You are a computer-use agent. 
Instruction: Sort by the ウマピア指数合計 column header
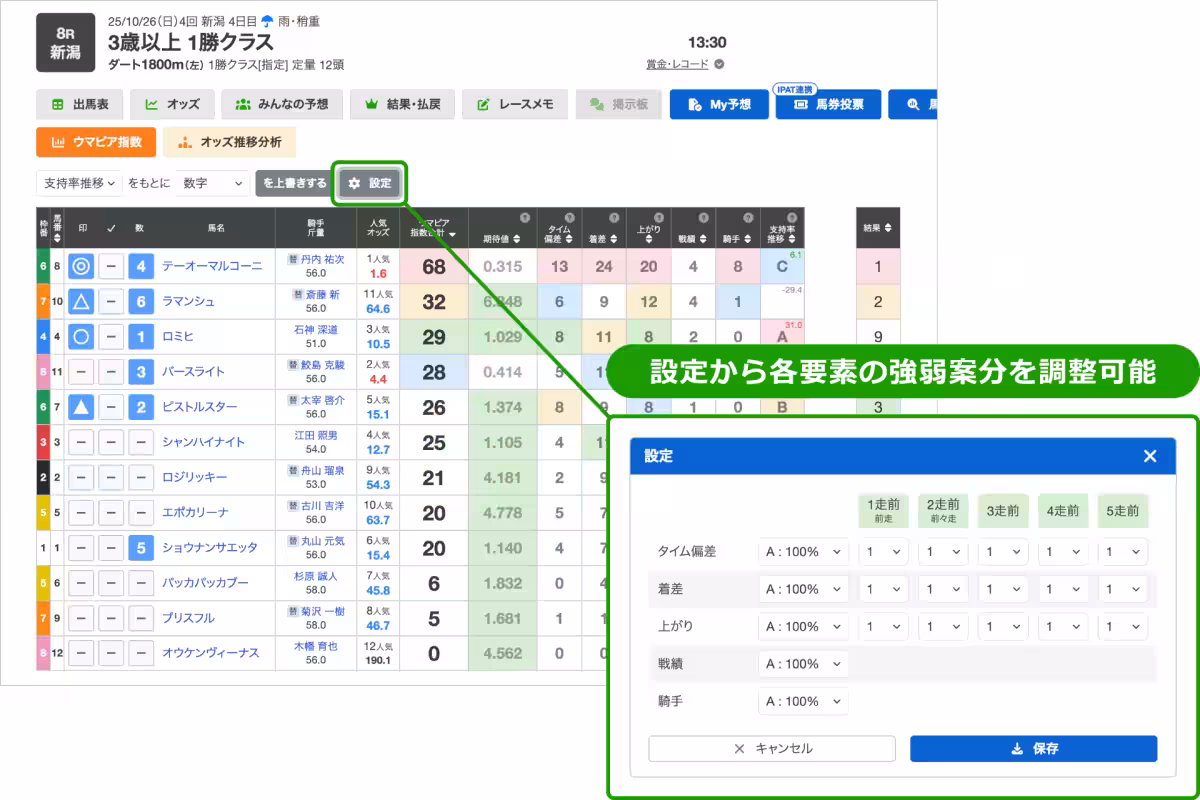pos(432,228)
